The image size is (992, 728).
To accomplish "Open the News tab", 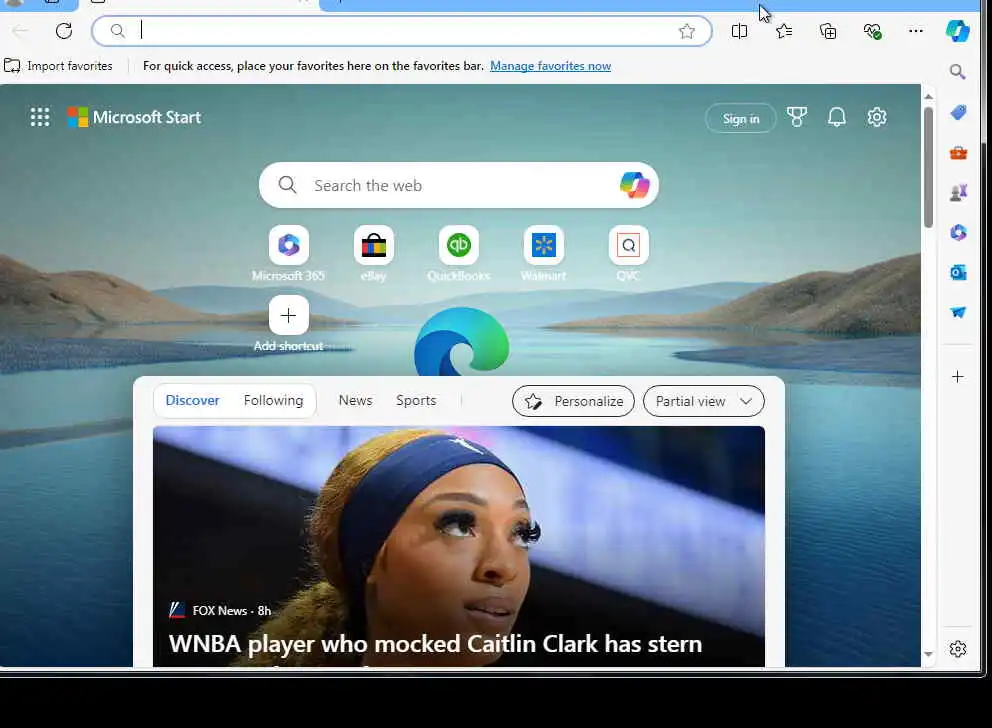I will (356, 400).
